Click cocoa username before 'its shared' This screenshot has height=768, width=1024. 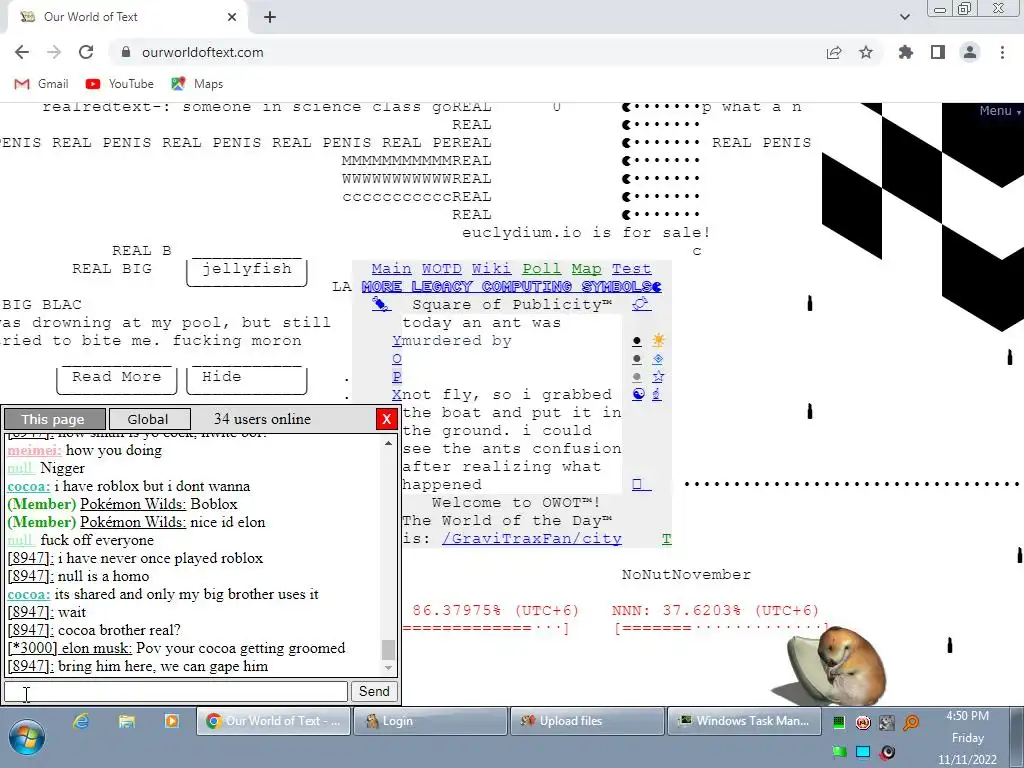pos(29,594)
